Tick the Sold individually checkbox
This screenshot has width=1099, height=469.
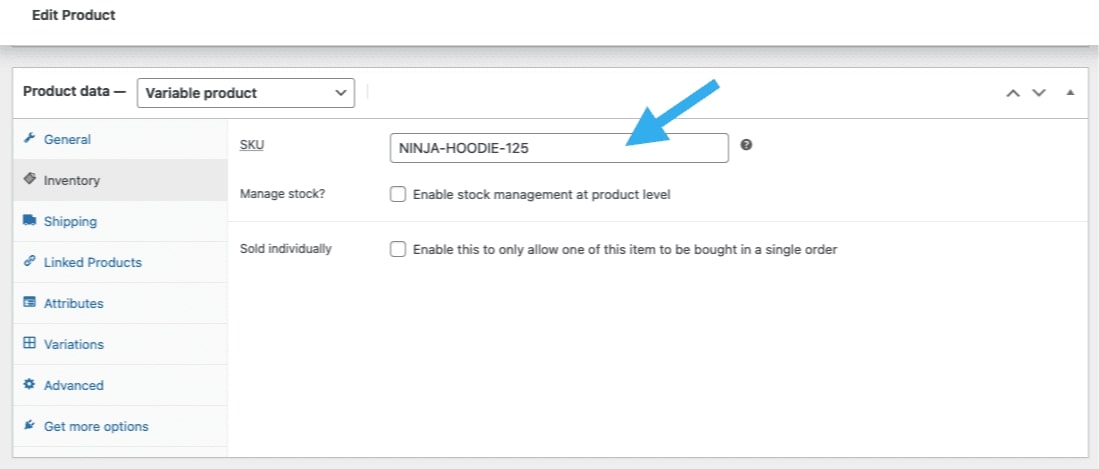[x=398, y=249]
